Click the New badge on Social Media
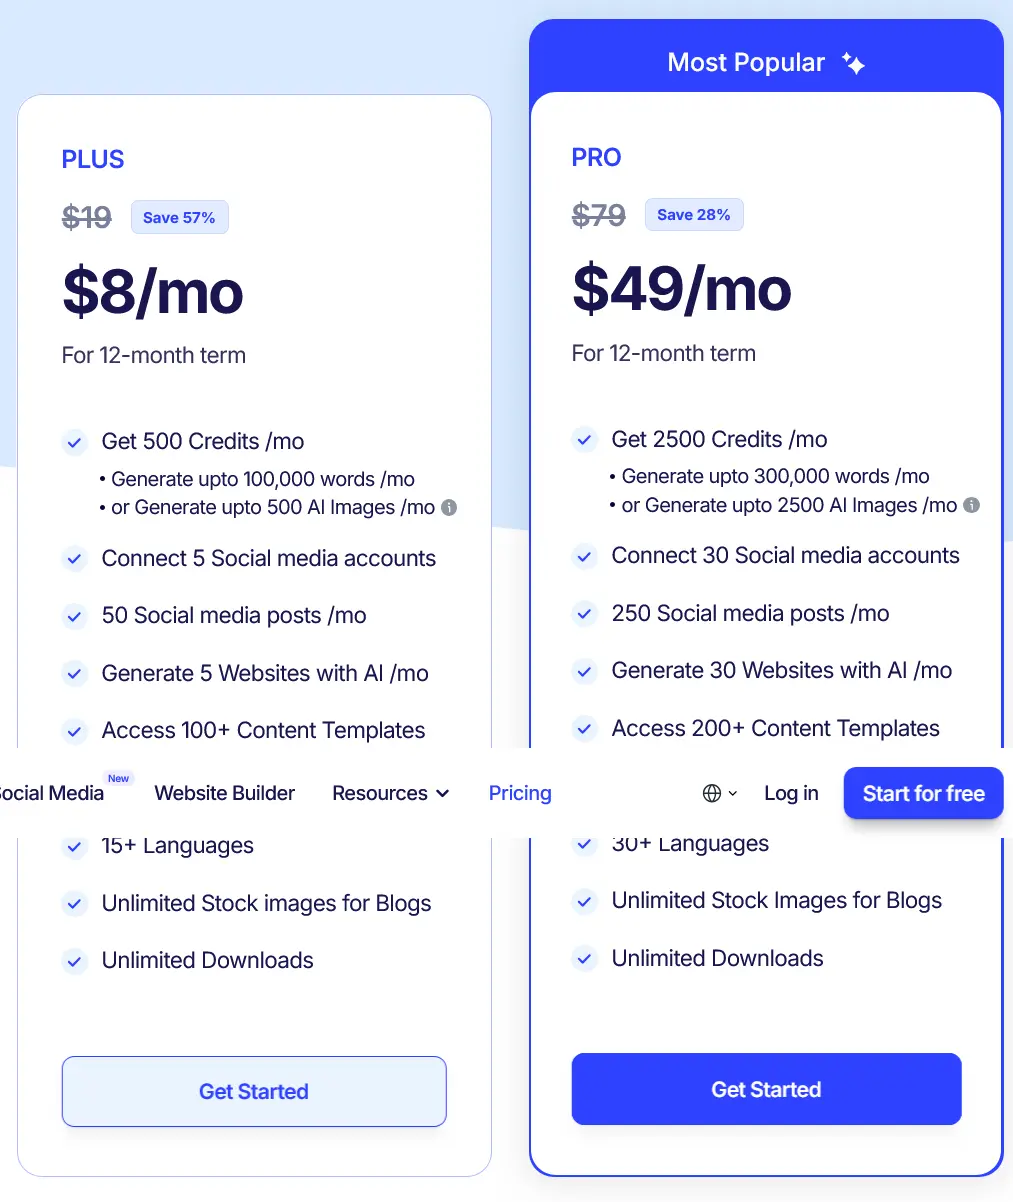This screenshot has height=1202, width=1013. coord(118,777)
